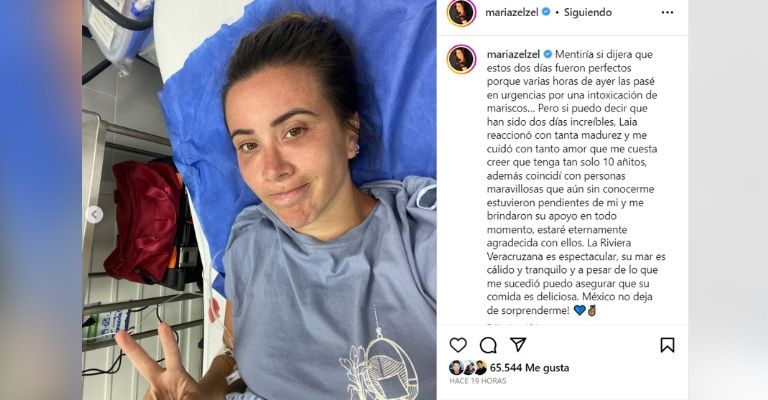
Task: Click the selfie photo in the post
Action: pyautogui.click(x=259, y=200)
